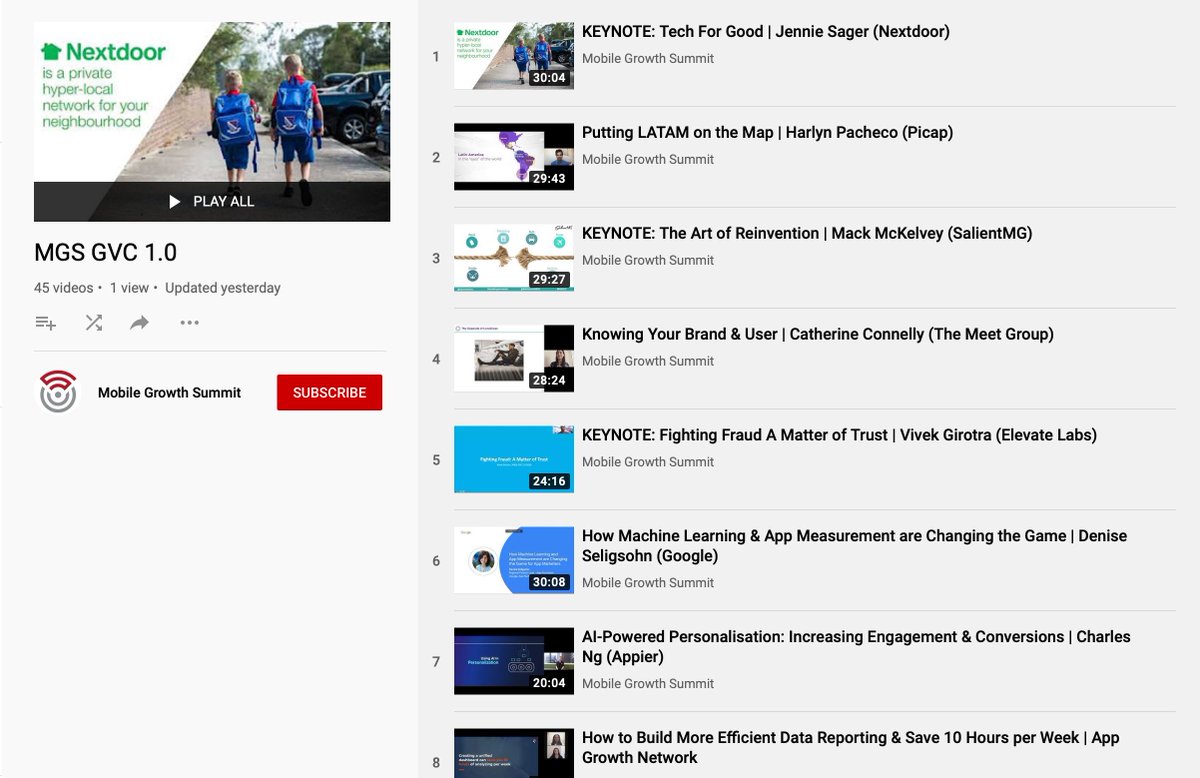The height and width of the screenshot is (778, 1200).
Task: Click channel name under Putting LATAM video
Action: tap(648, 160)
